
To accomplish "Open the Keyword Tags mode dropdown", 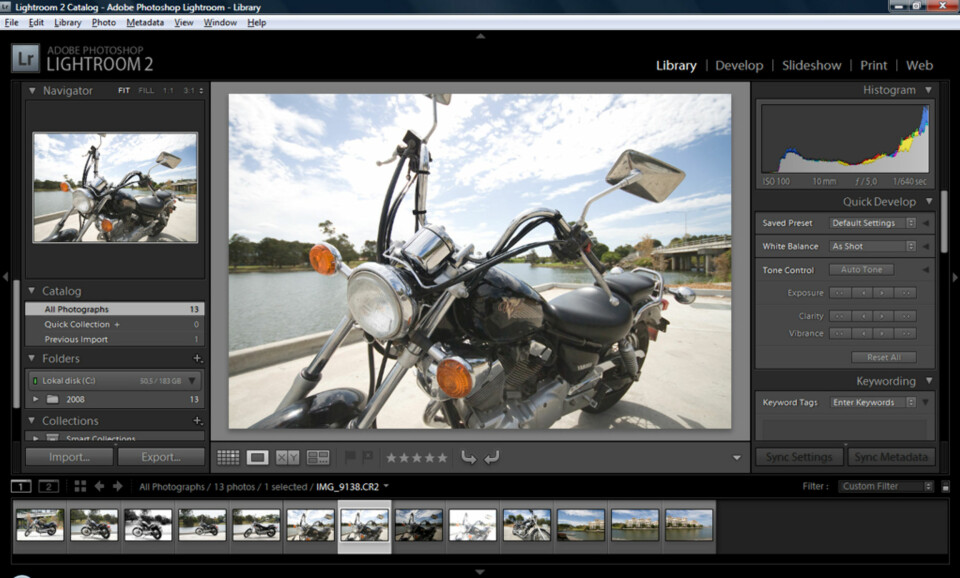I will [x=872, y=402].
